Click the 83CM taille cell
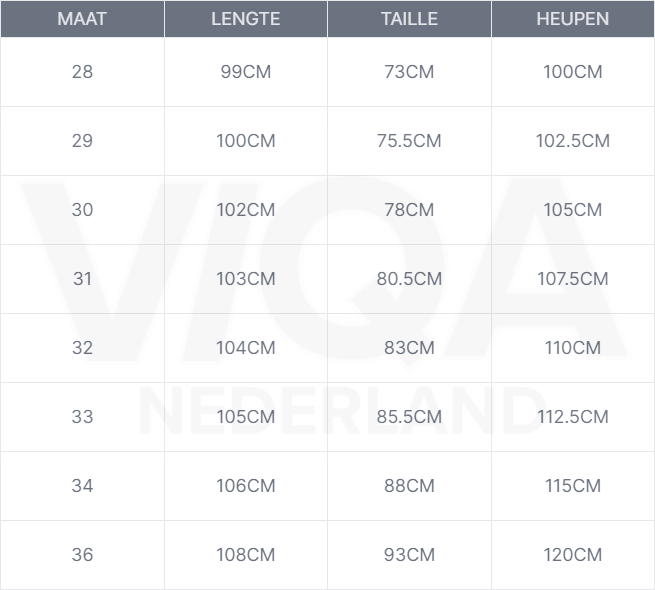Image resolution: width=655 pixels, height=590 pixels. click(x=409, y=348)
